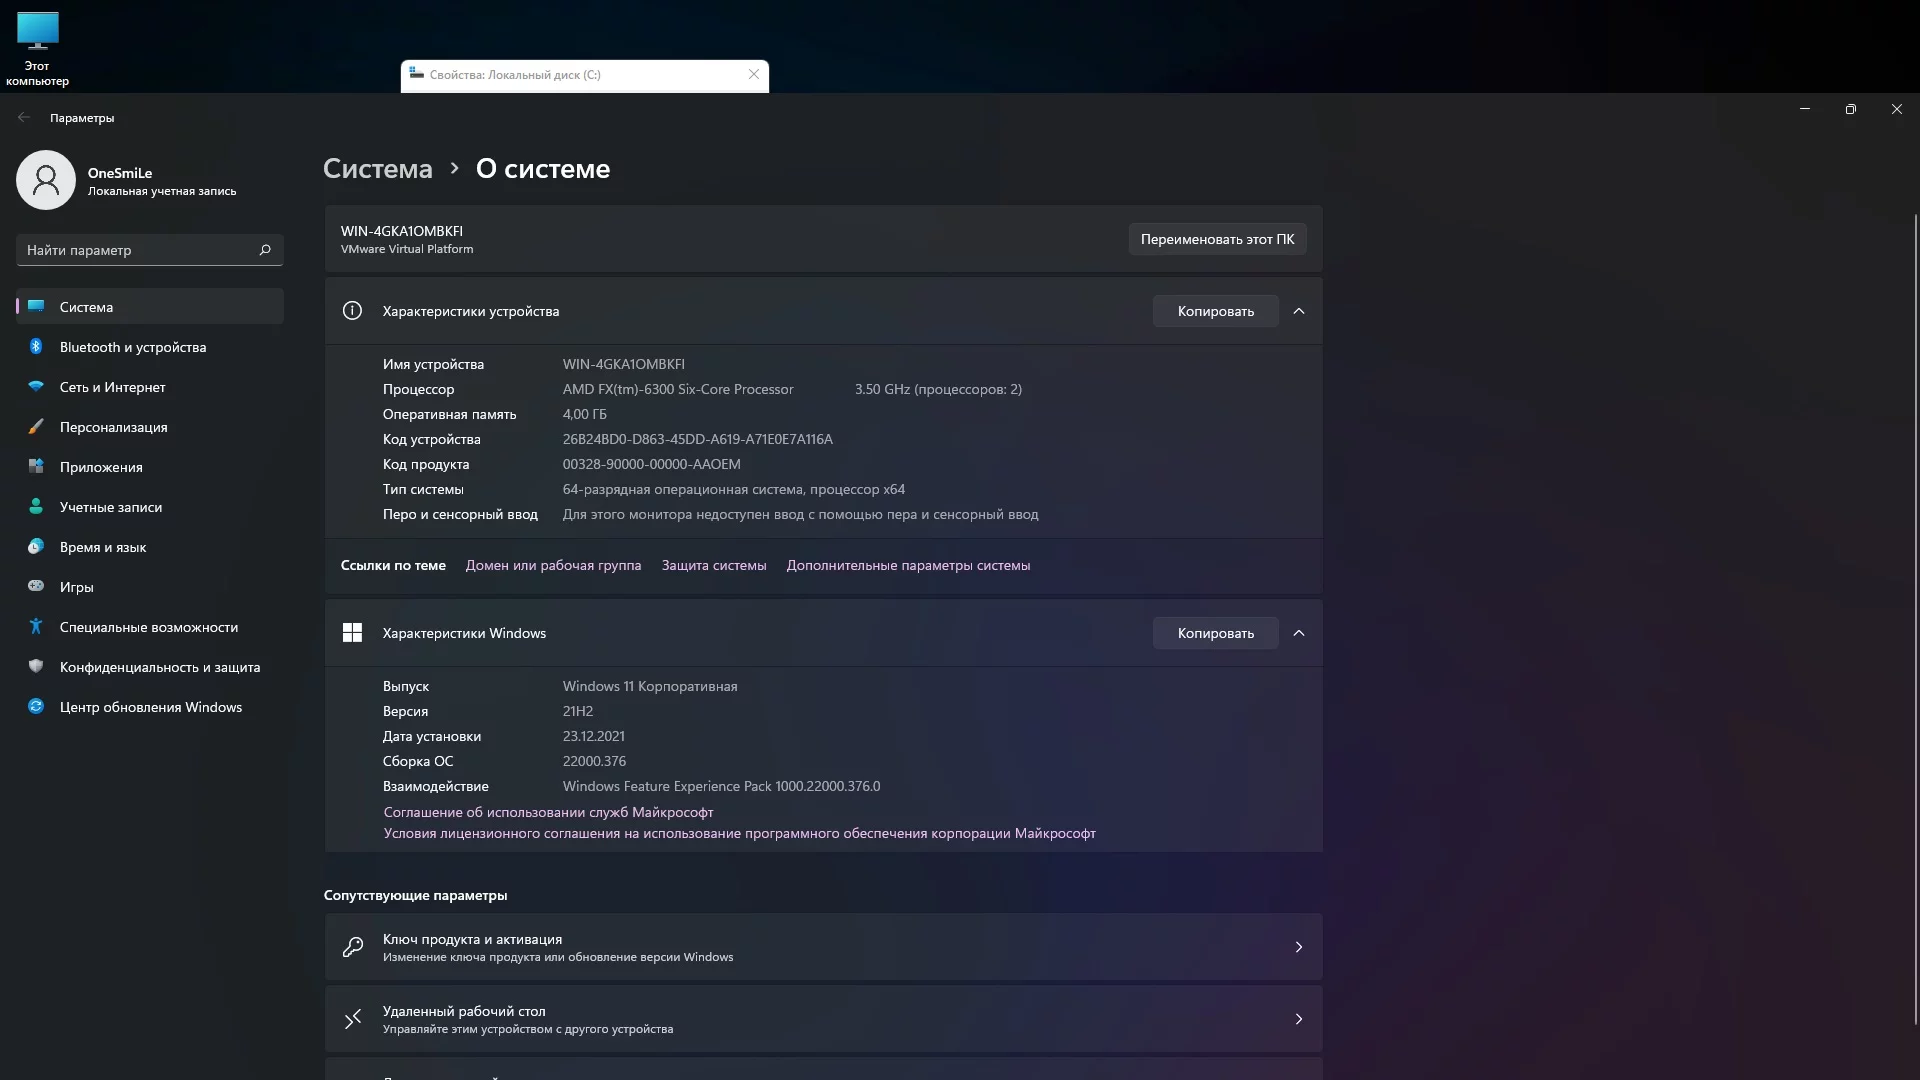Open Remote Desktop settings chevron
This screenshot has width=1920, height=1080.
(1299, 1019)
